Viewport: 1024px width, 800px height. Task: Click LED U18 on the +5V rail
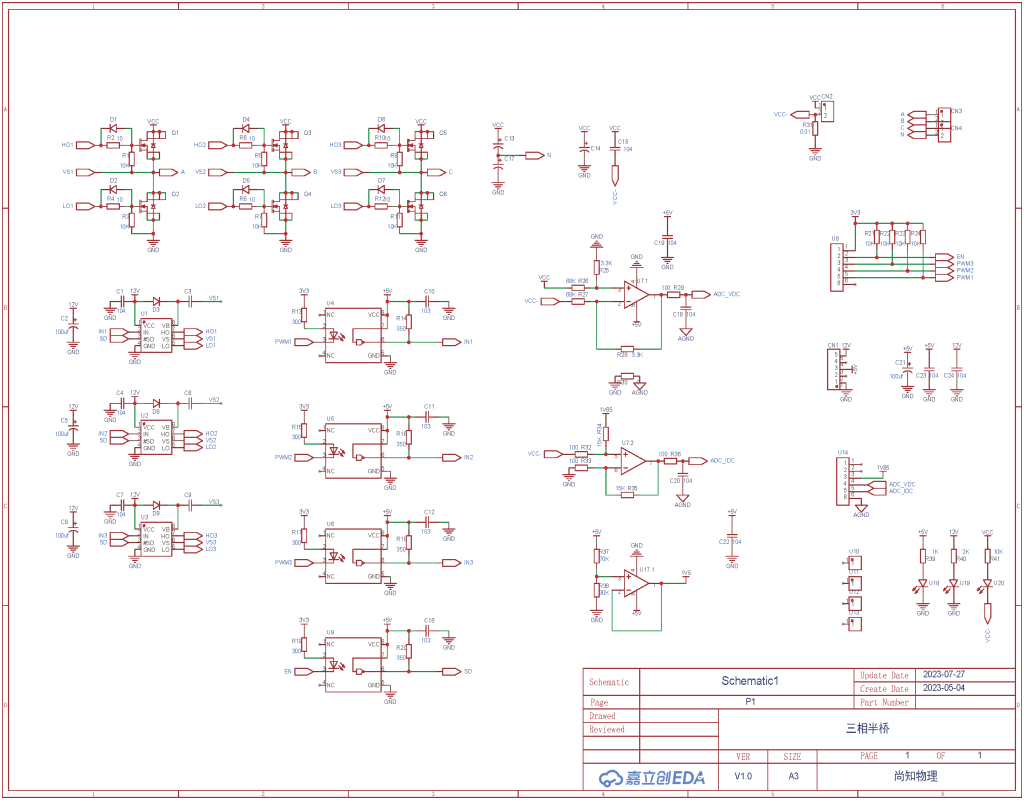click(x=923, y=583)
